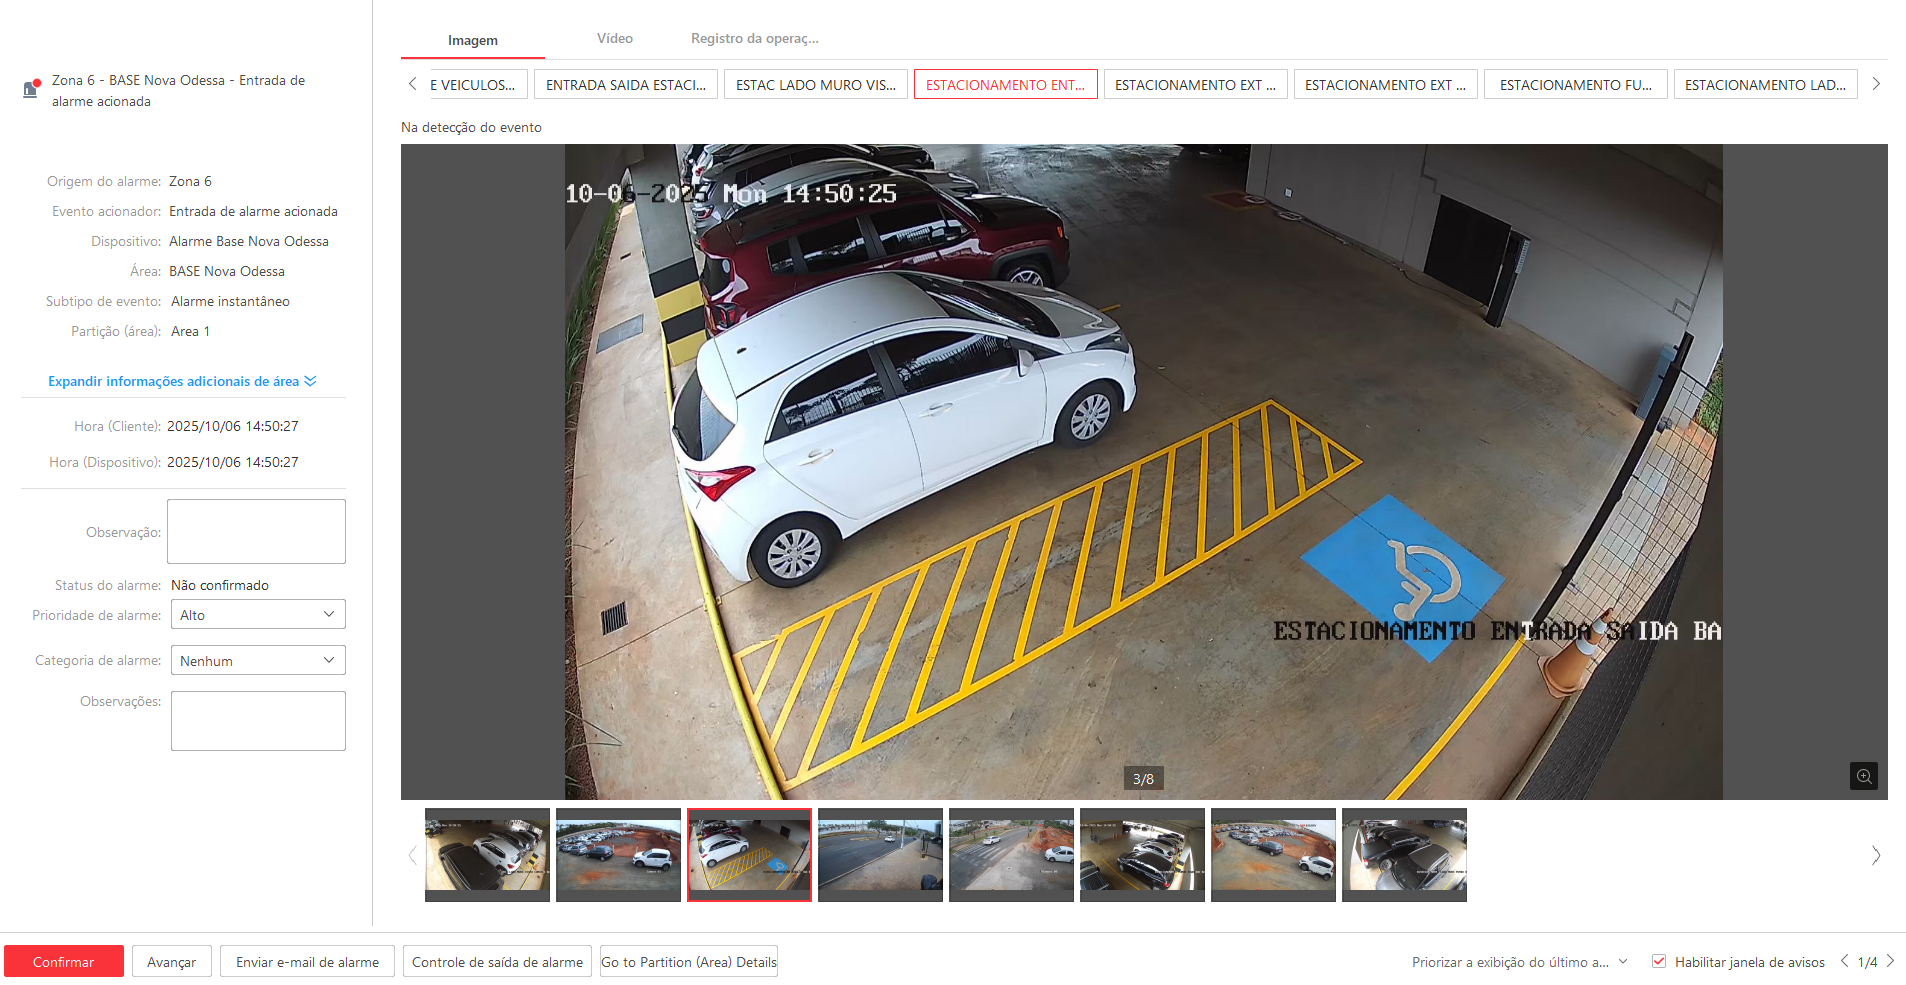This screenshot has height=985, width=1906.
Task: Click the zoom magnifier icon on image
Action: coord(1863,776)
